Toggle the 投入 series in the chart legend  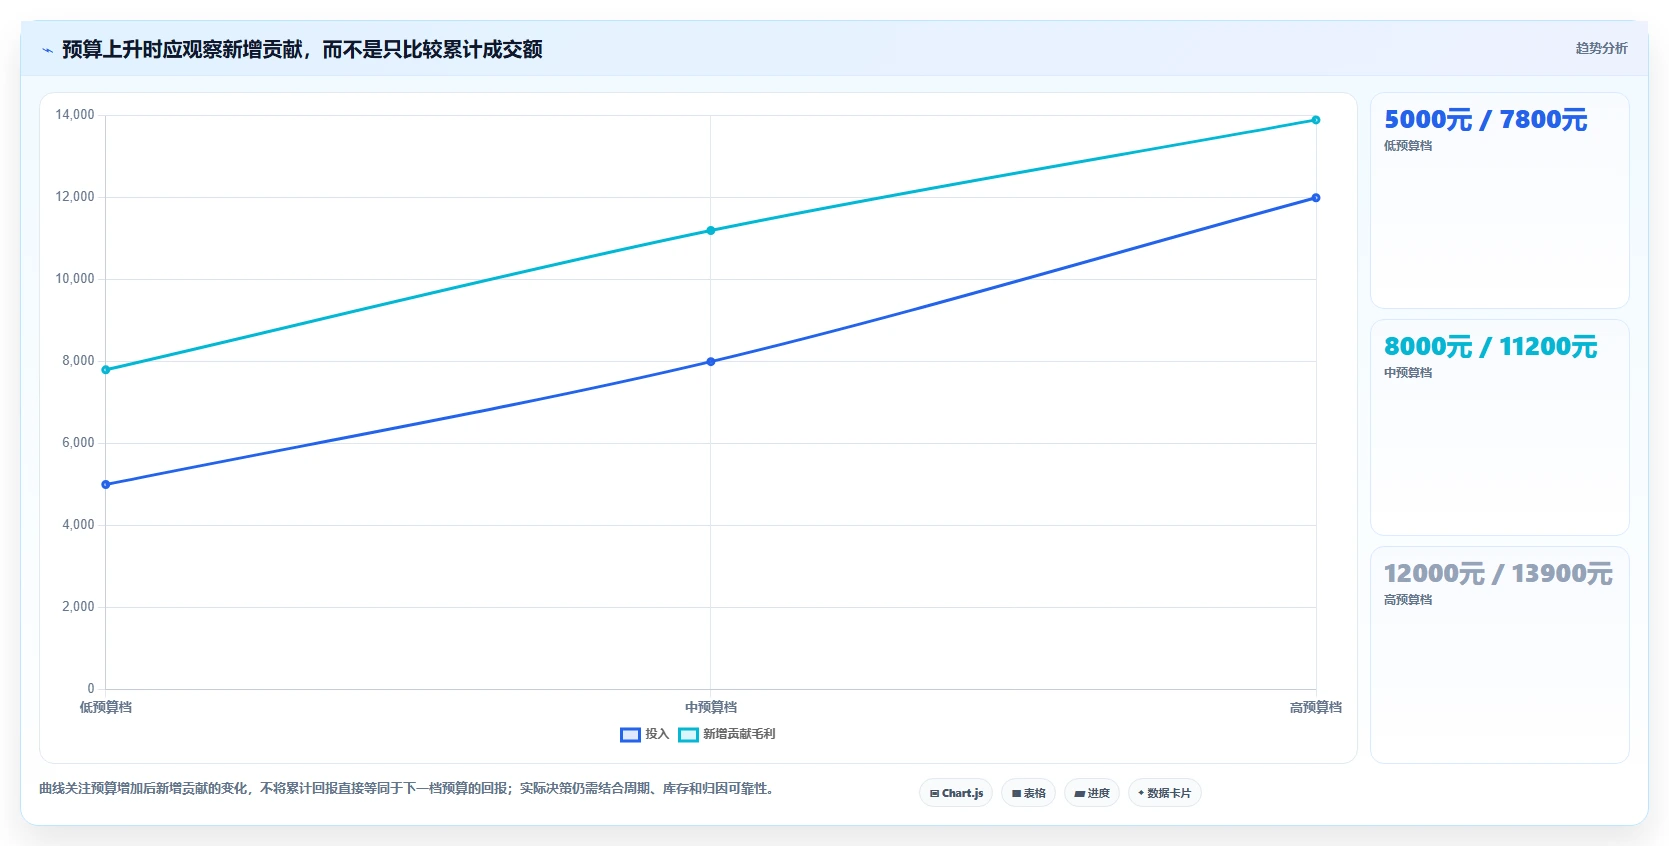(x=644, y=734)
